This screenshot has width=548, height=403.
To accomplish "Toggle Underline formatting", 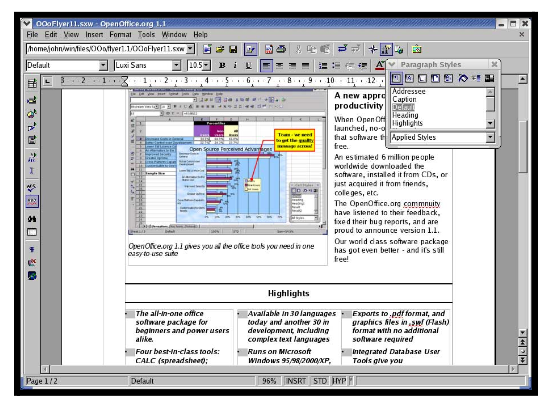I will (x=248, y=65).
